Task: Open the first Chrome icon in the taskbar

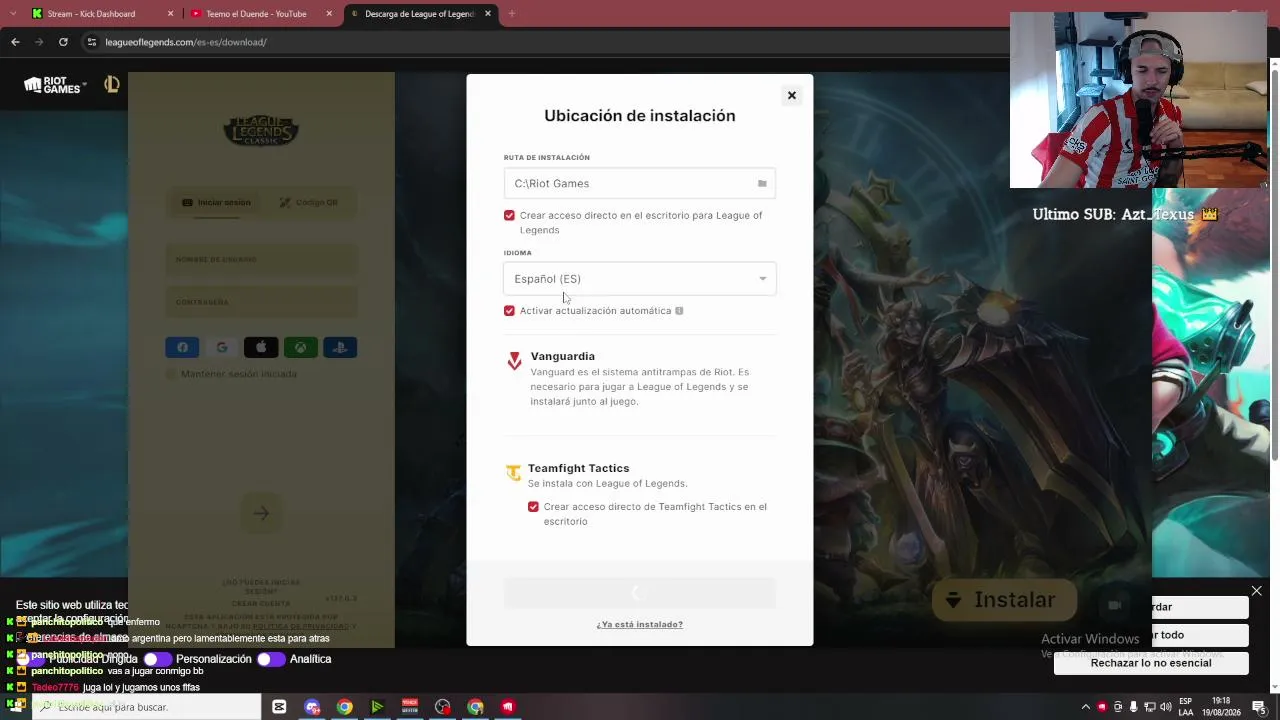Action: pos(344,707)
